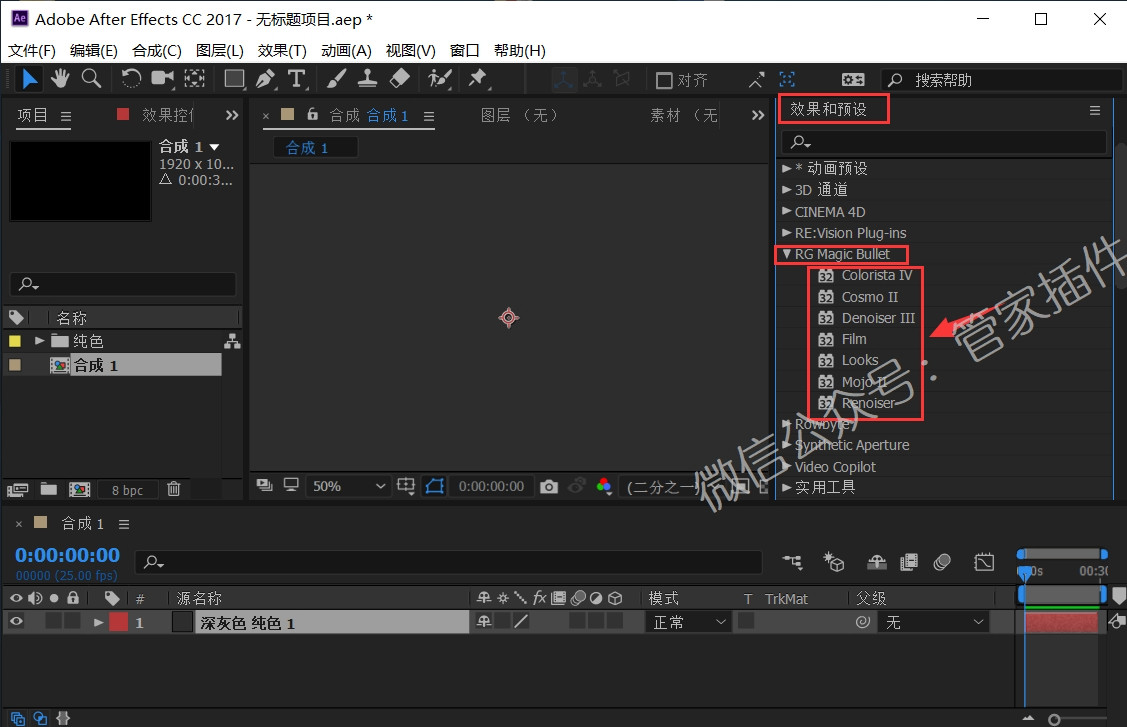The height and width of the screenshot is (727, 1127).
Task: Switch to the 效果和预设 panel tab
Action: 828,109
